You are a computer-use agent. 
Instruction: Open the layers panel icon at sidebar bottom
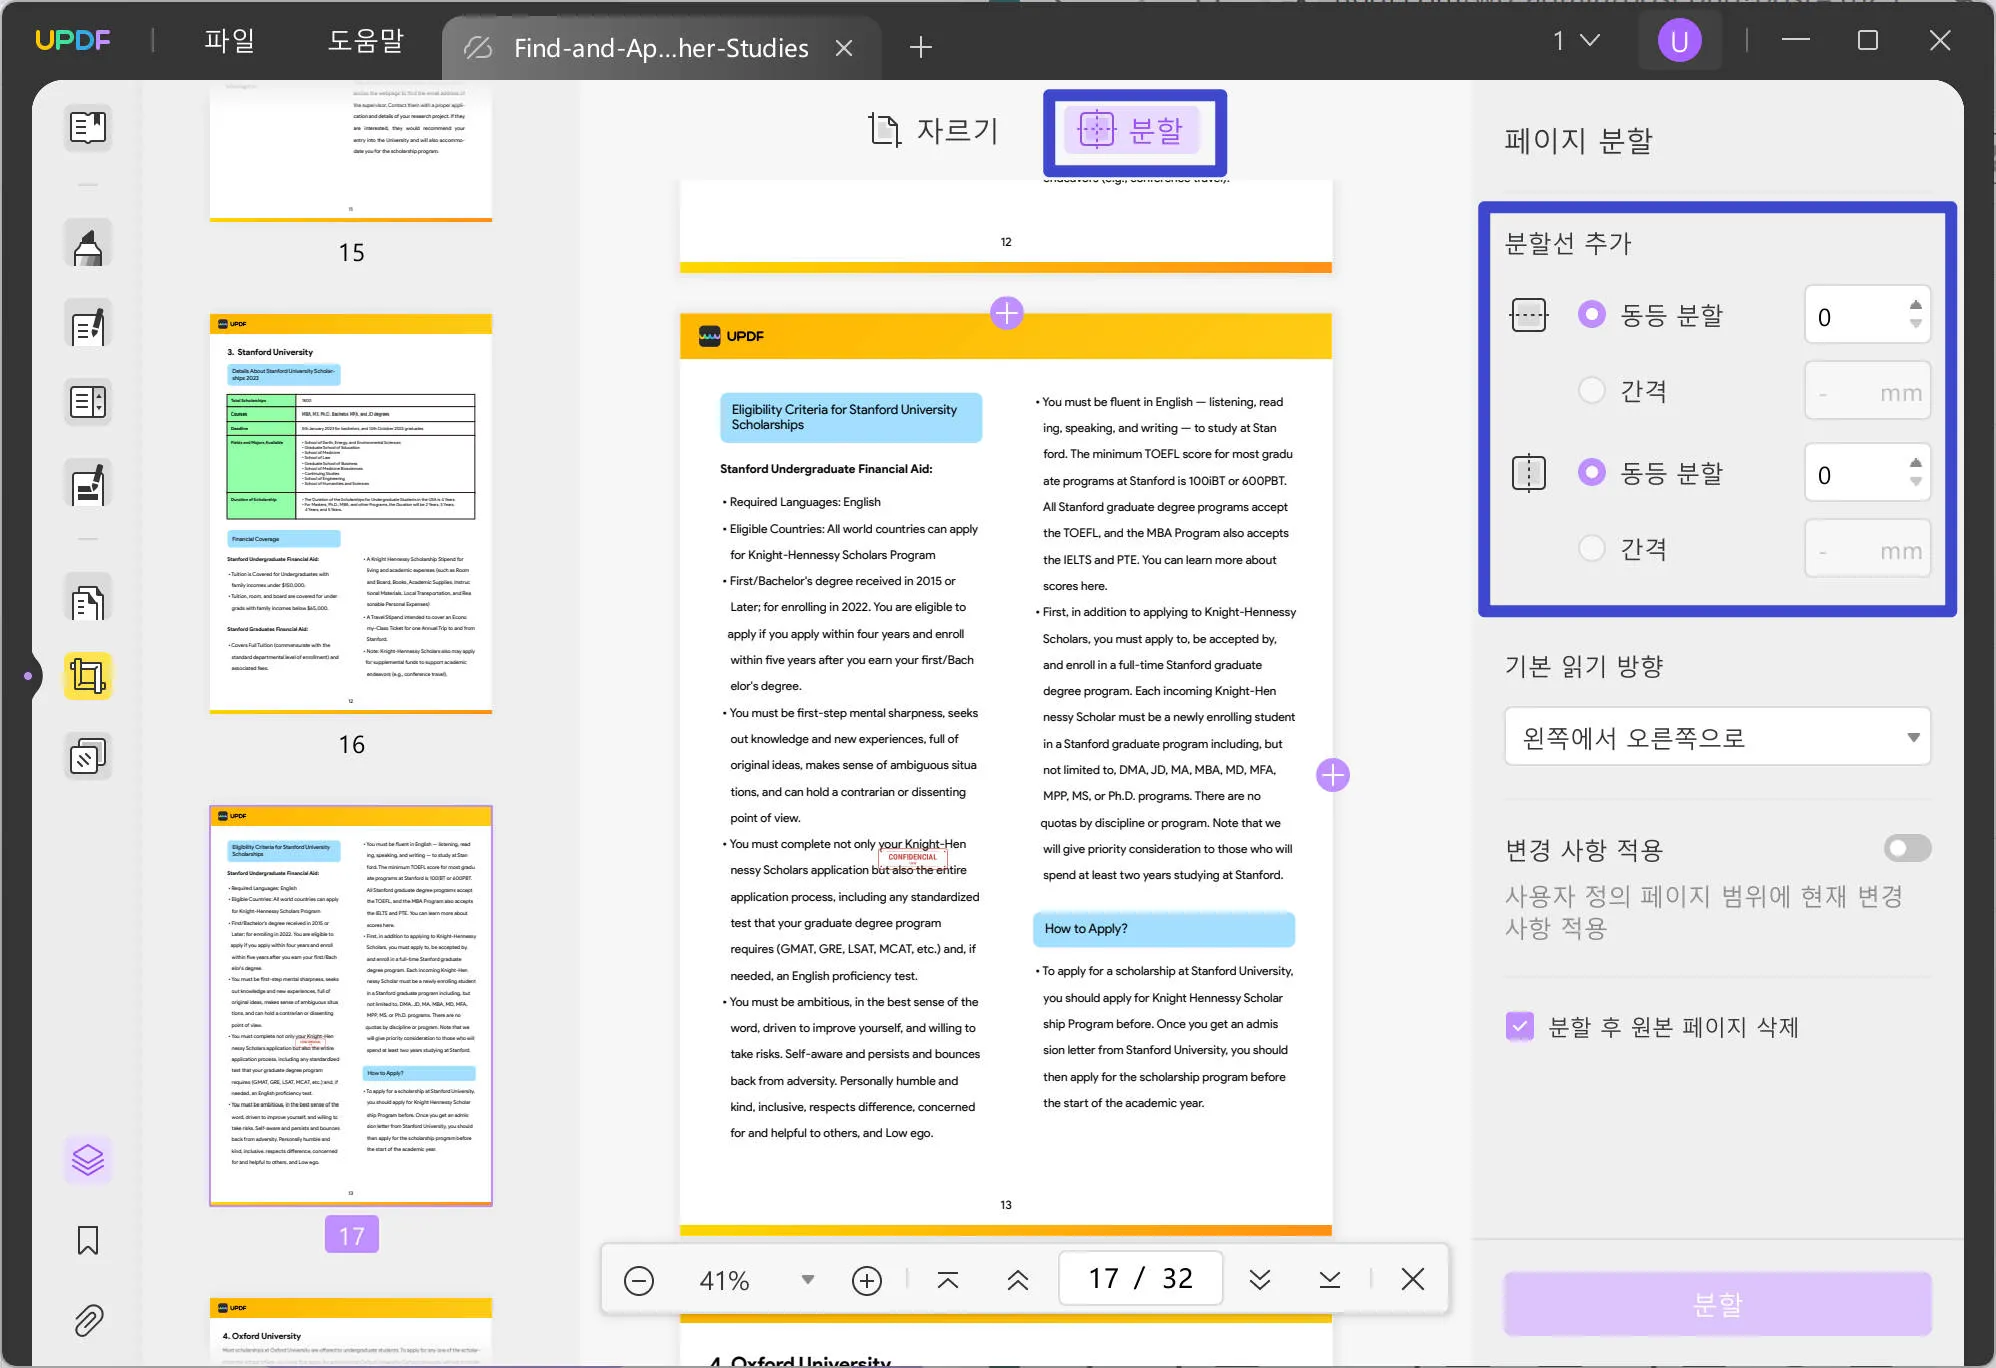coord(88,1160)
